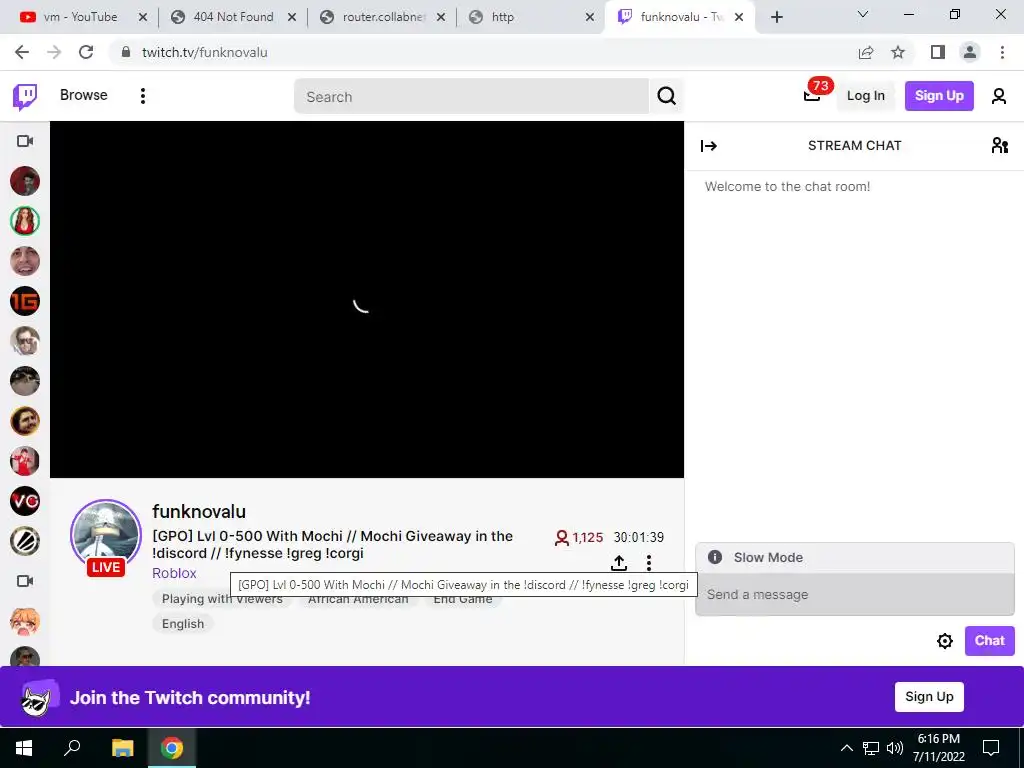The width and height of the screenshot is (1024, 768).
Task: Click the top Sign Up button
Action: pyautogui.click(x=939, y=95)
